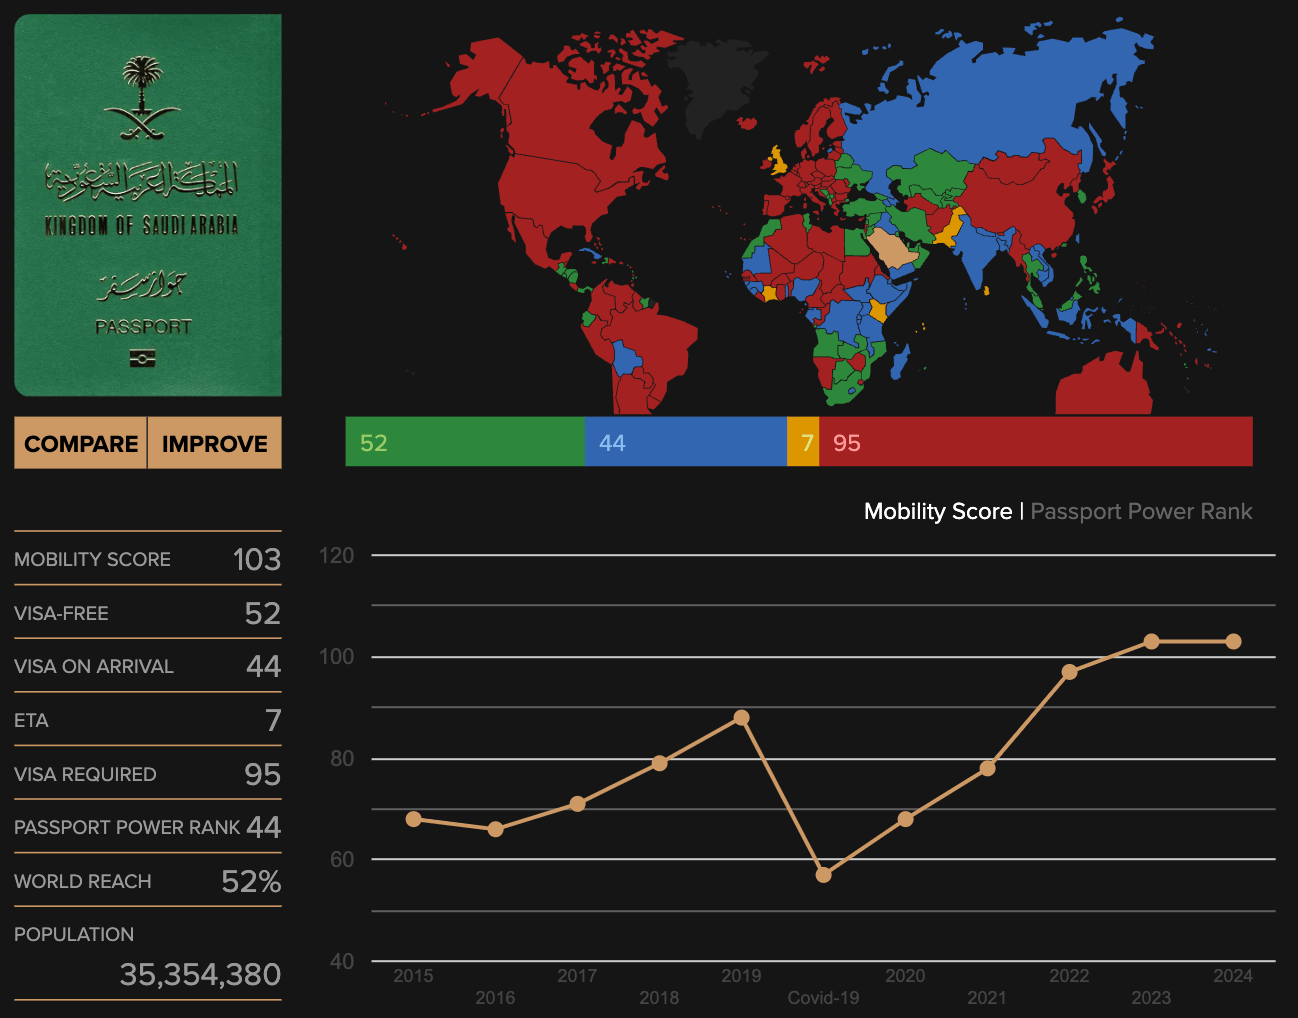Click the WORLD REACH 52% row
Viewport: 1298px width, 1018px height.
click(148, 881)
